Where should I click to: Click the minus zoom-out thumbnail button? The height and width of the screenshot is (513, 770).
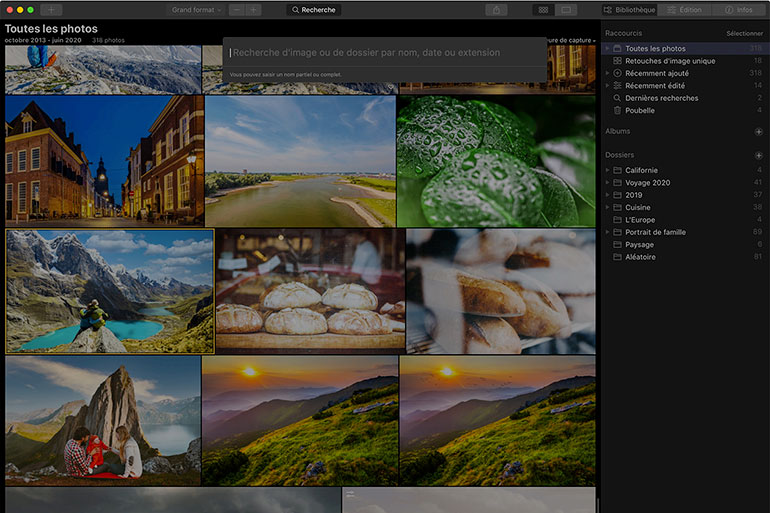[236, 10]
